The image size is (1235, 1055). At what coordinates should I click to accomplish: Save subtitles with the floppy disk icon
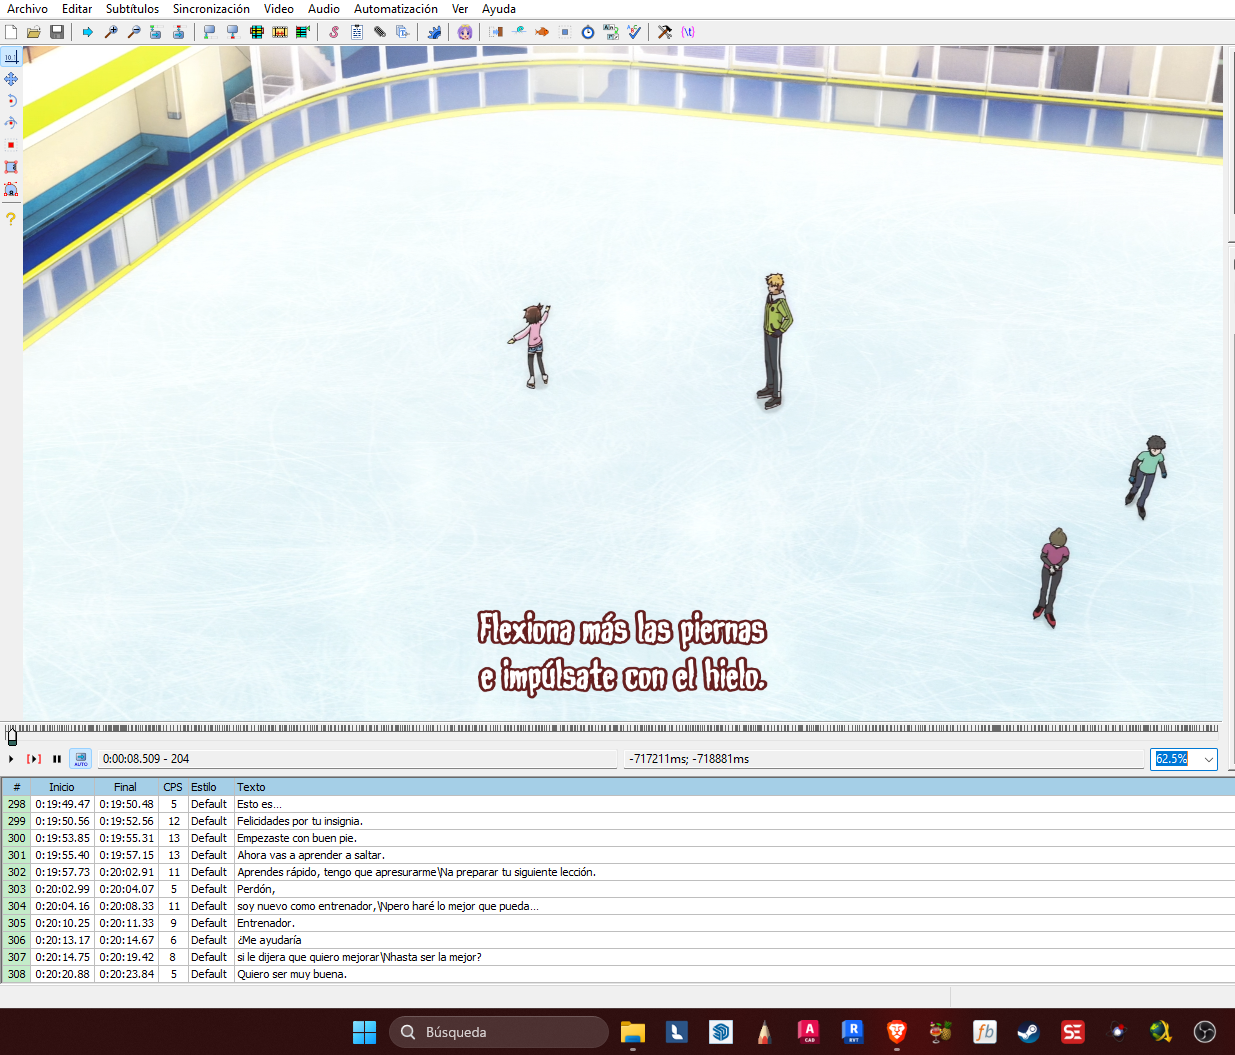click(57, 32)
